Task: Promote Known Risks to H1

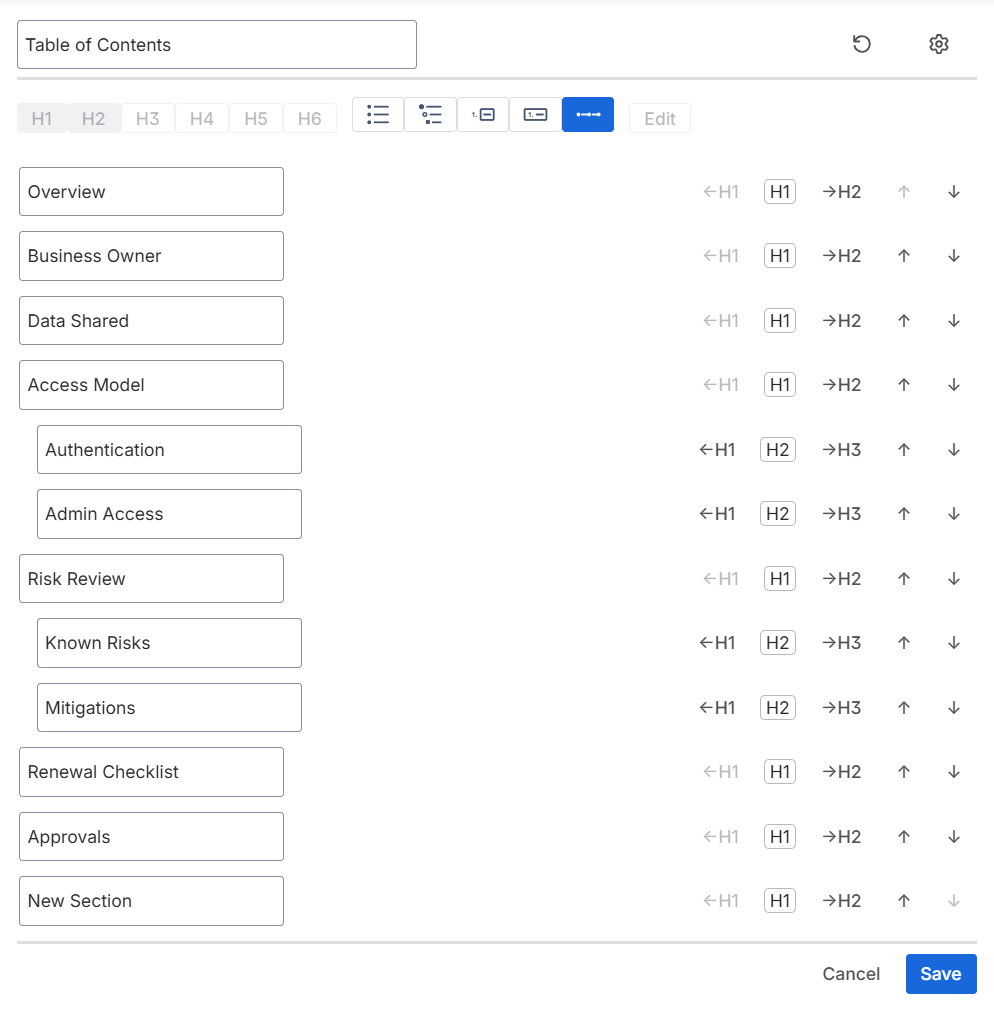Action: pos(717,643)
